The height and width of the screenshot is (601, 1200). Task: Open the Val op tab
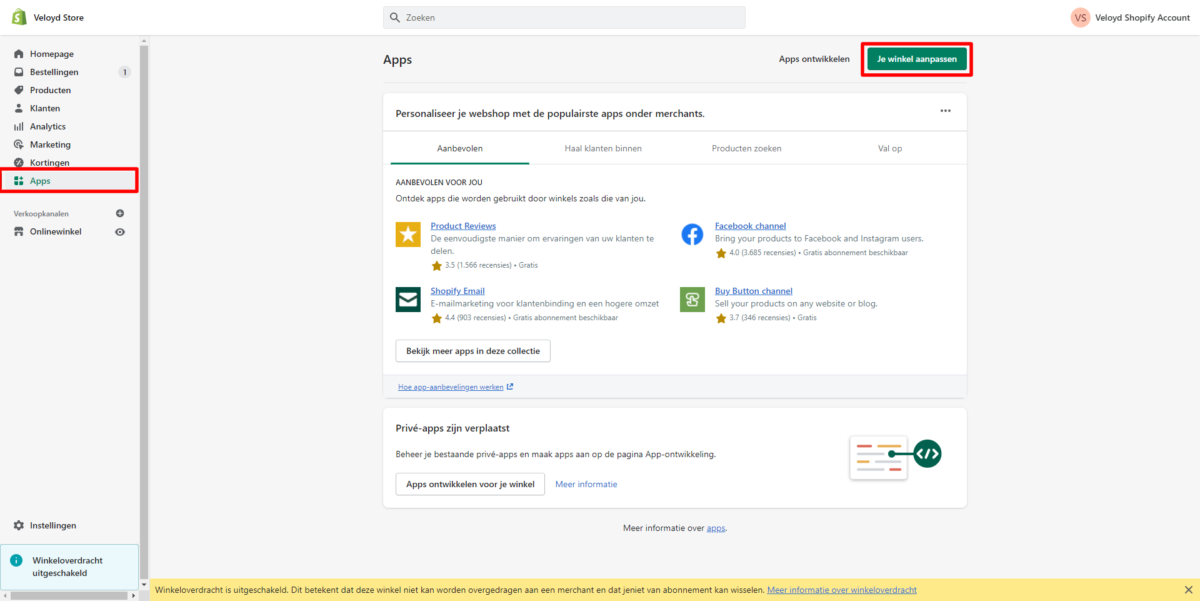(890, 148)
